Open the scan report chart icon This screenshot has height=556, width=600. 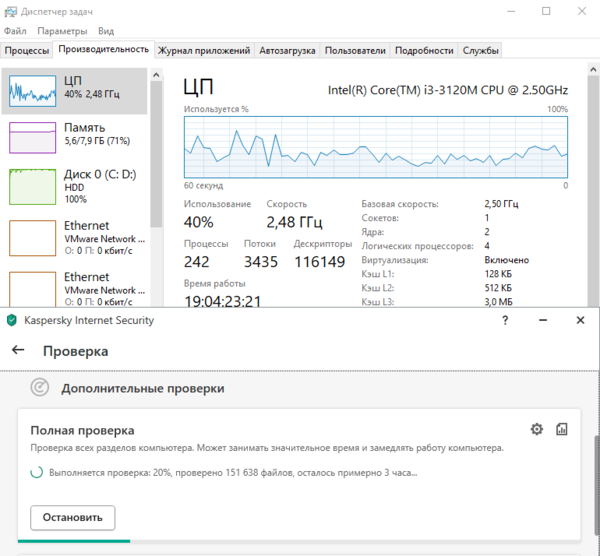[x=562, y=429]
